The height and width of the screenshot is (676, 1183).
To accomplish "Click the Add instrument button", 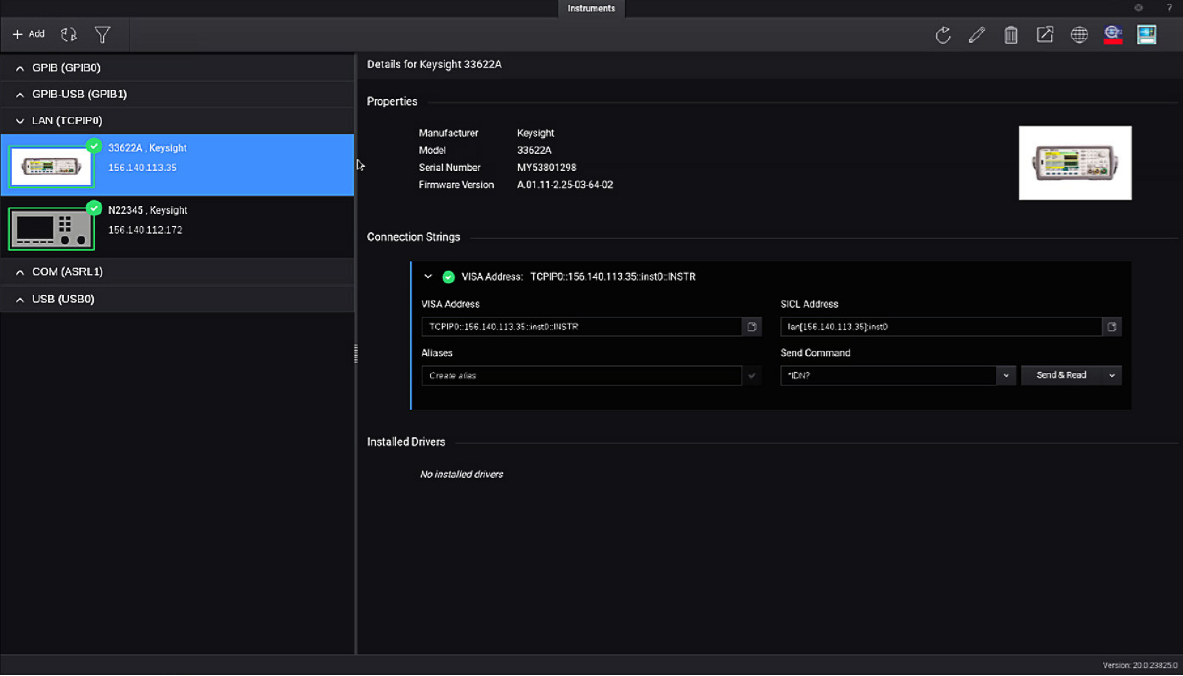I will pyautogui.click(x=29, y=34).
